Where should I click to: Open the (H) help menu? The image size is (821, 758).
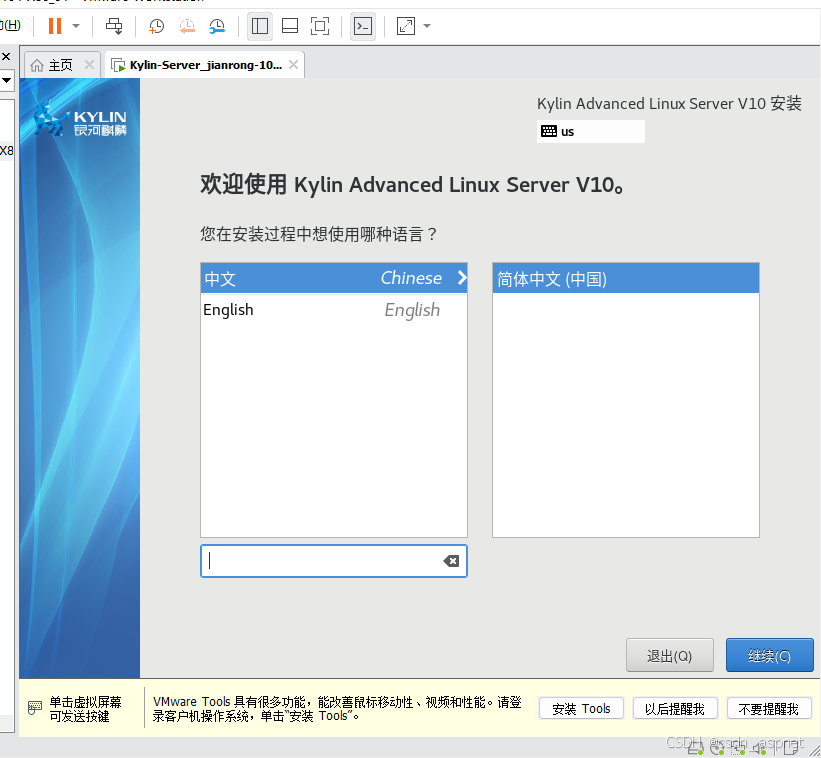[x=10, y=25]
